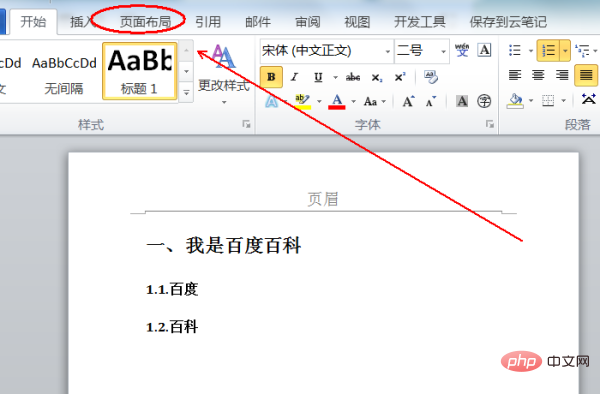Open the 引用 tab
This screenshot has width=600, height=394.
click(208, 22)
